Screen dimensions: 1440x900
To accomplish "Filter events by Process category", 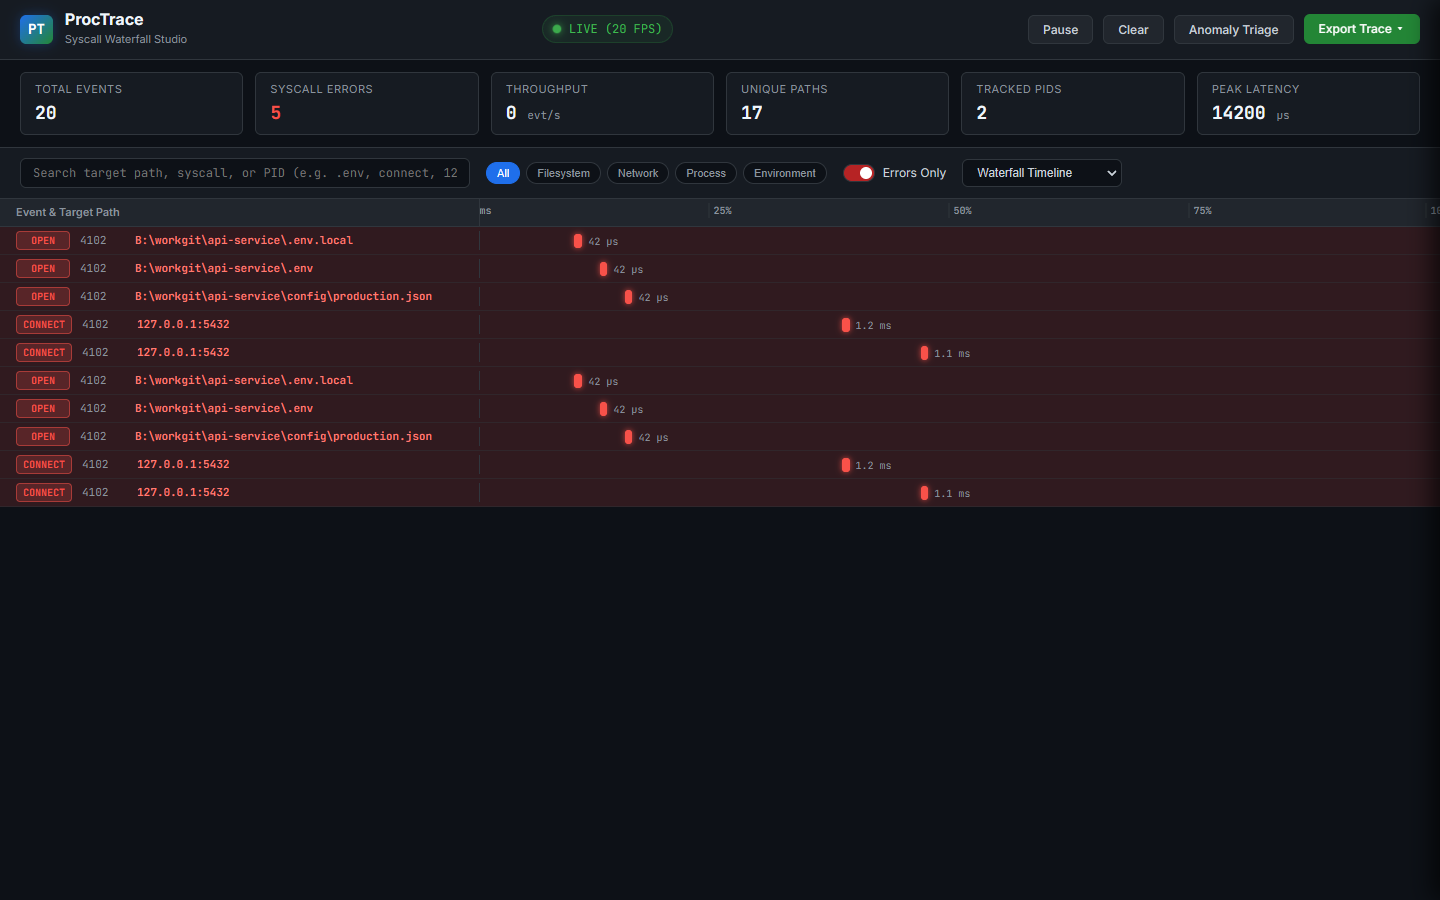I will point(706,173).
